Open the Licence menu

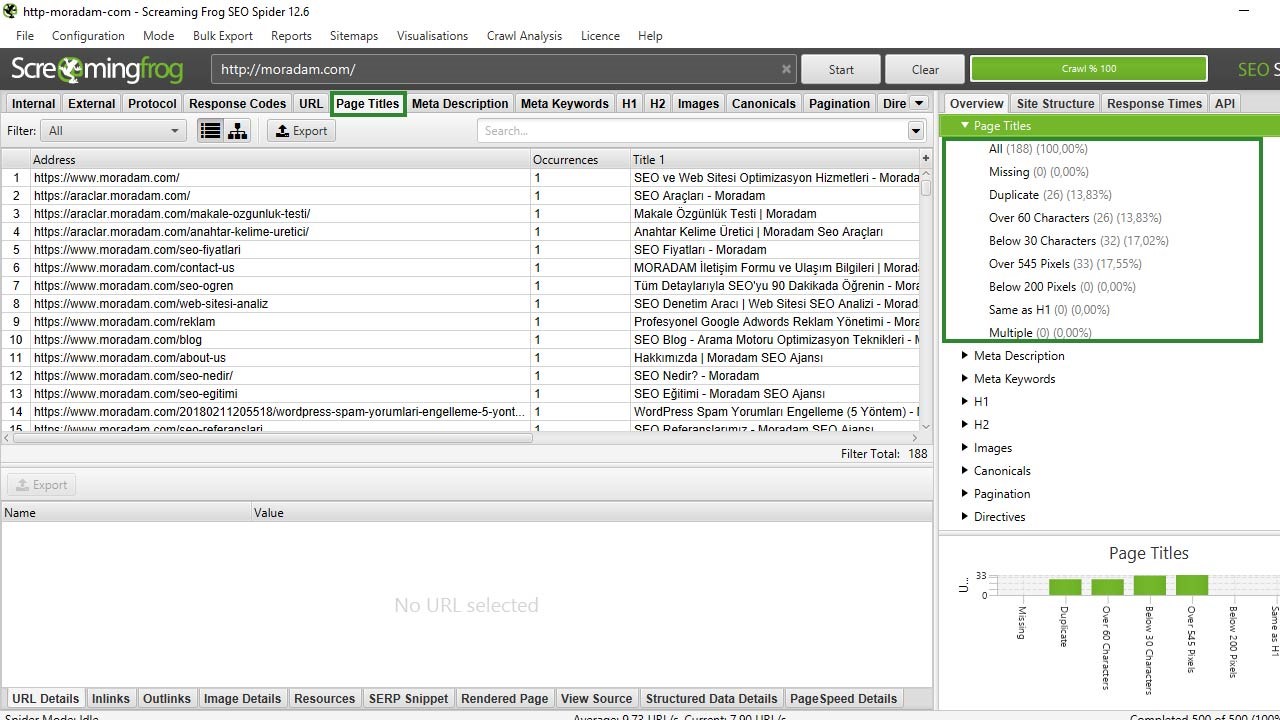click(600, 35)
